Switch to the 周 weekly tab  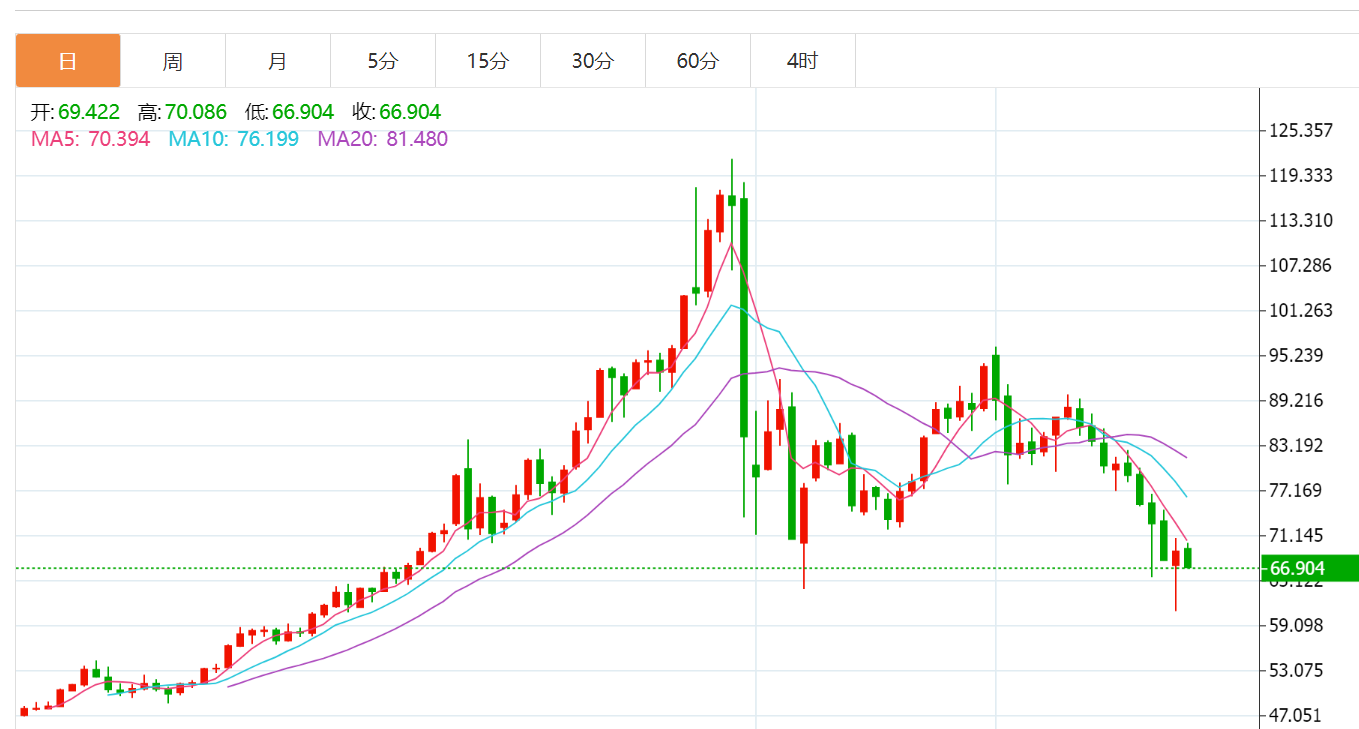pos(172,61)
